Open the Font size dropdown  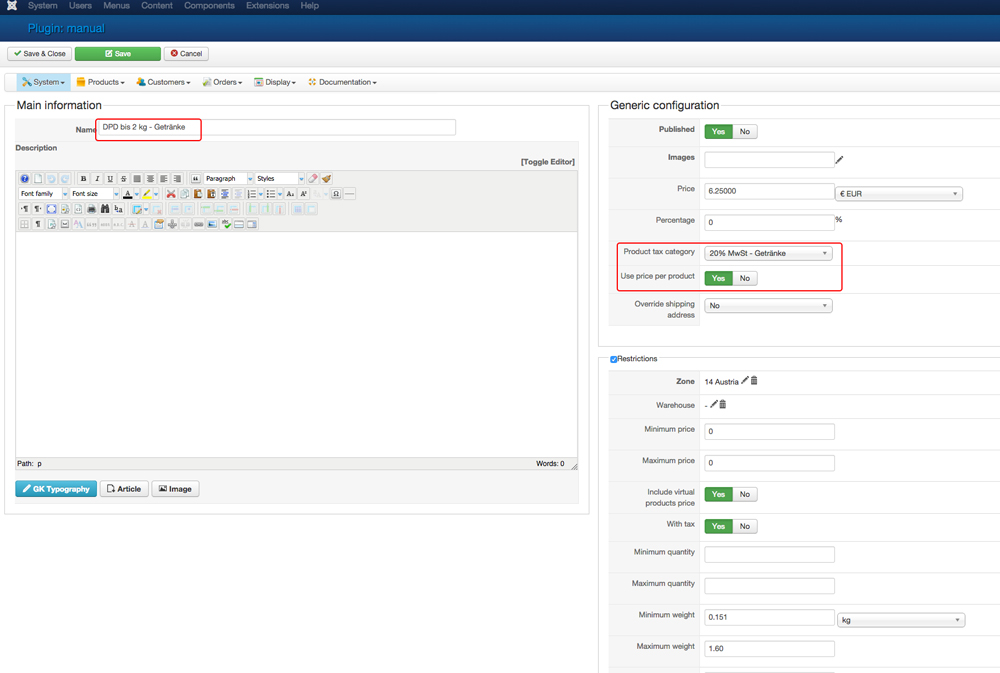(94, 194)
